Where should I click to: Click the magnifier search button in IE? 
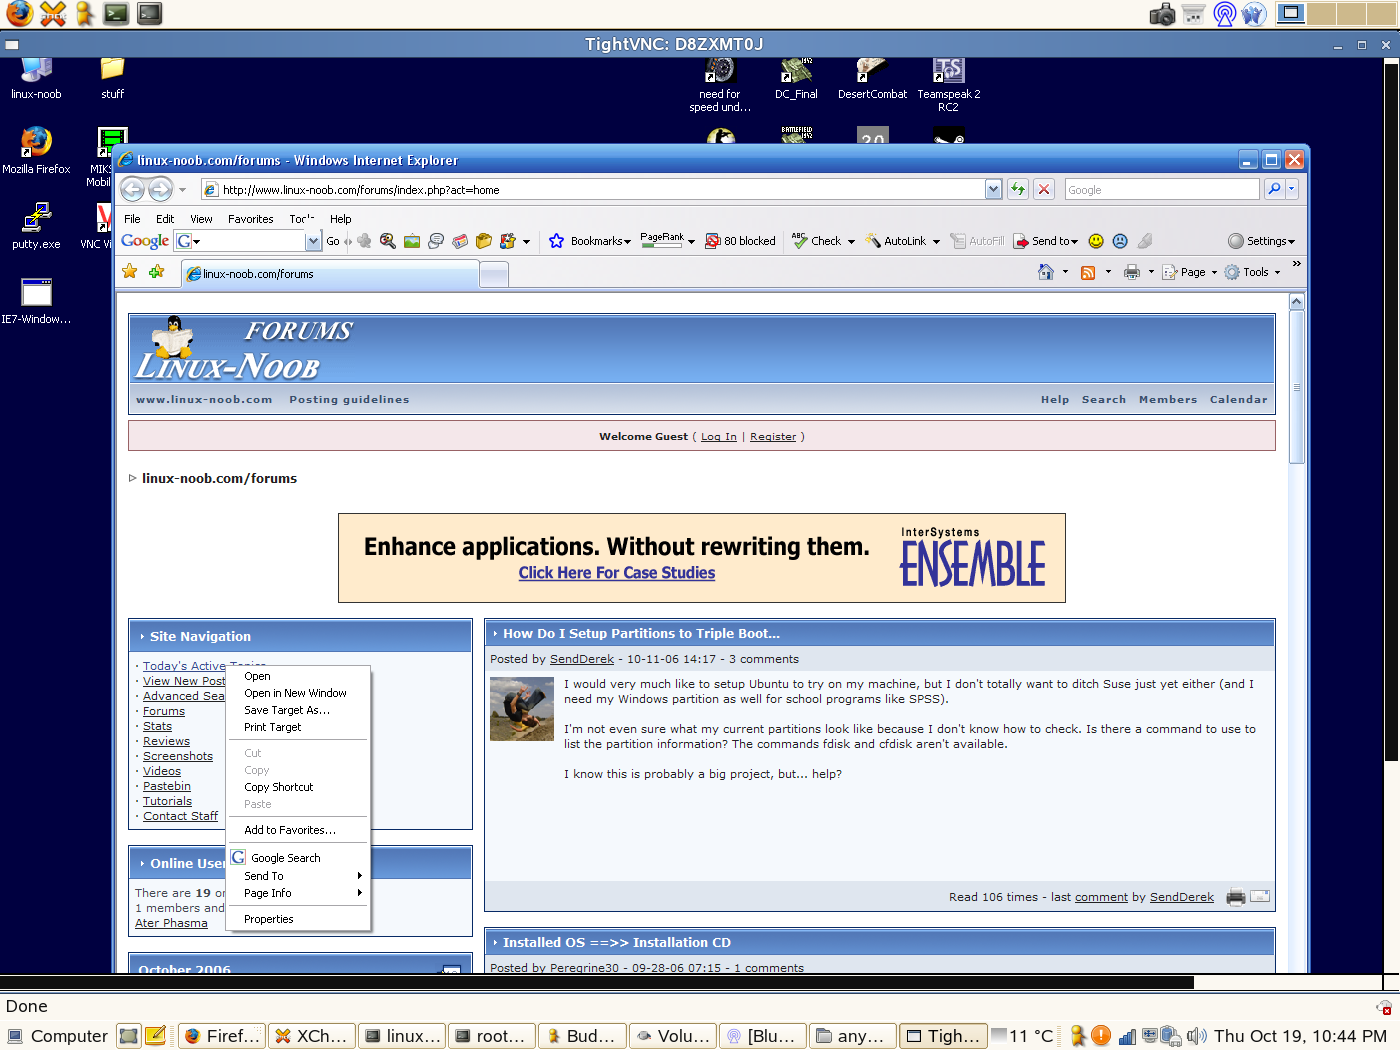point(1274,189)
